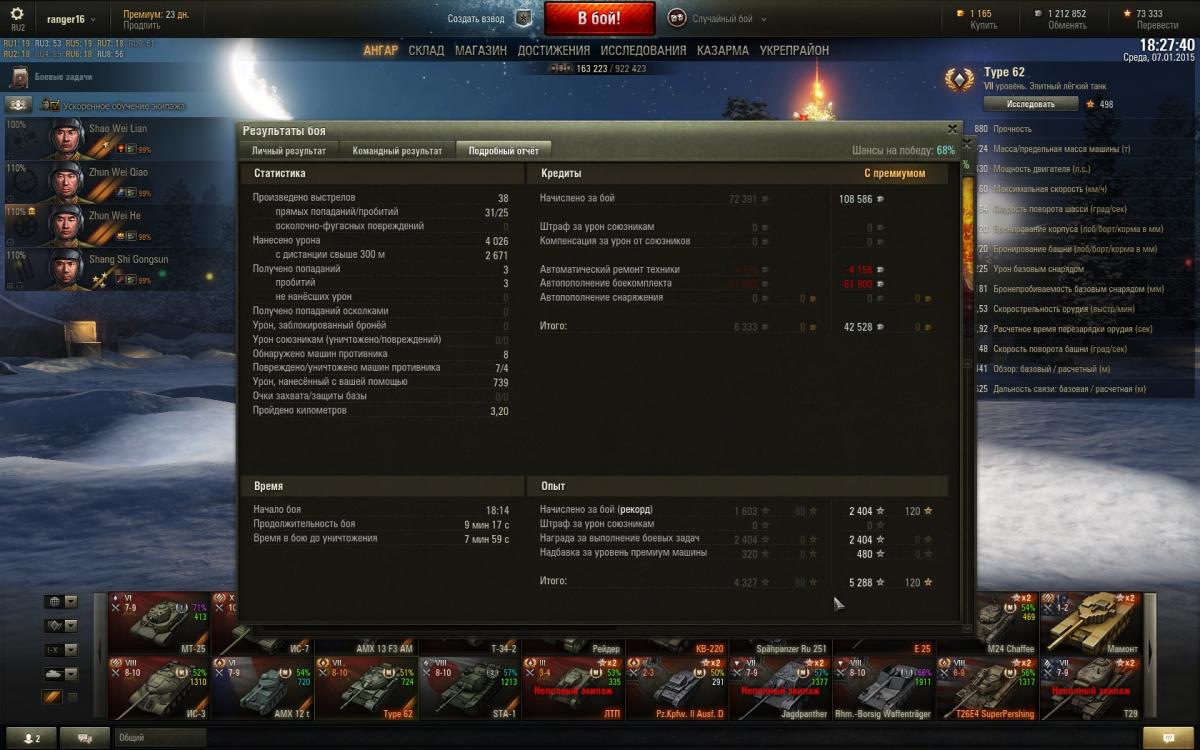The width and height of the screenshot is (1200, 750).
Task: Click the star icon above Перевести
Action: click(x=1128, y=13)
